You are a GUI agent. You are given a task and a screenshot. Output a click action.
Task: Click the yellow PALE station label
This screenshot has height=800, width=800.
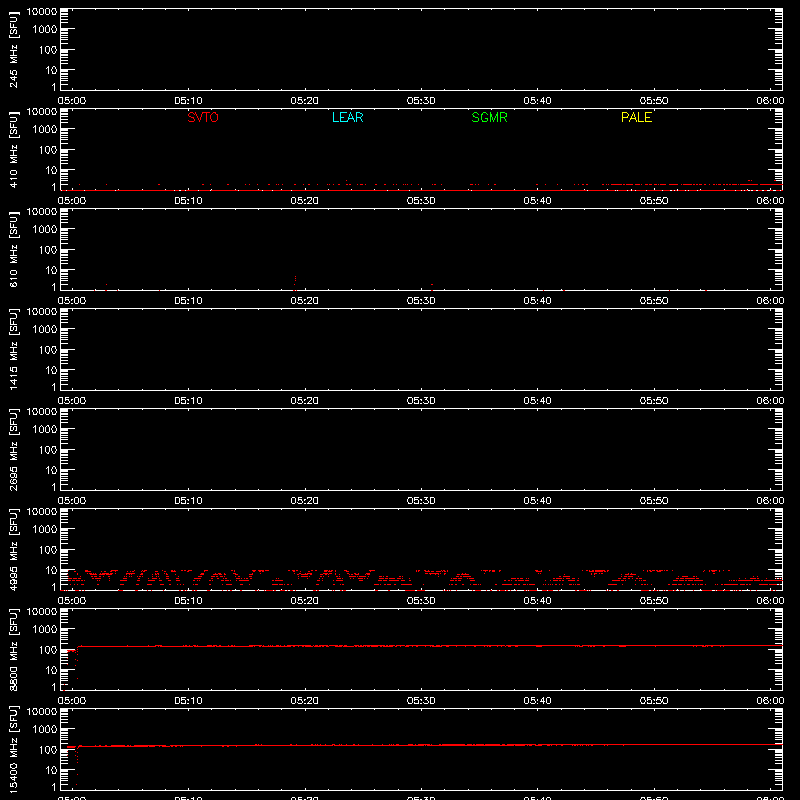(x=636, y=117)
